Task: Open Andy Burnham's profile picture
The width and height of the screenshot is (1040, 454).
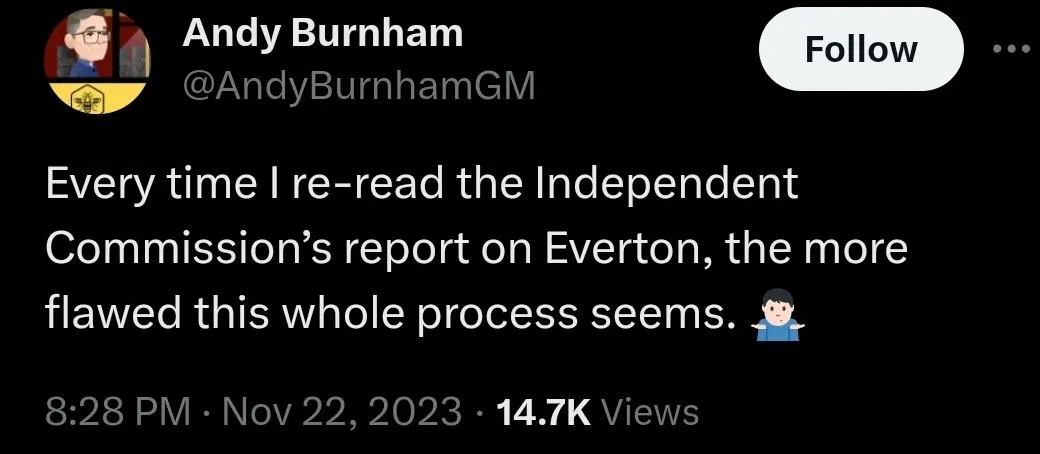Action: pos(96,58)
